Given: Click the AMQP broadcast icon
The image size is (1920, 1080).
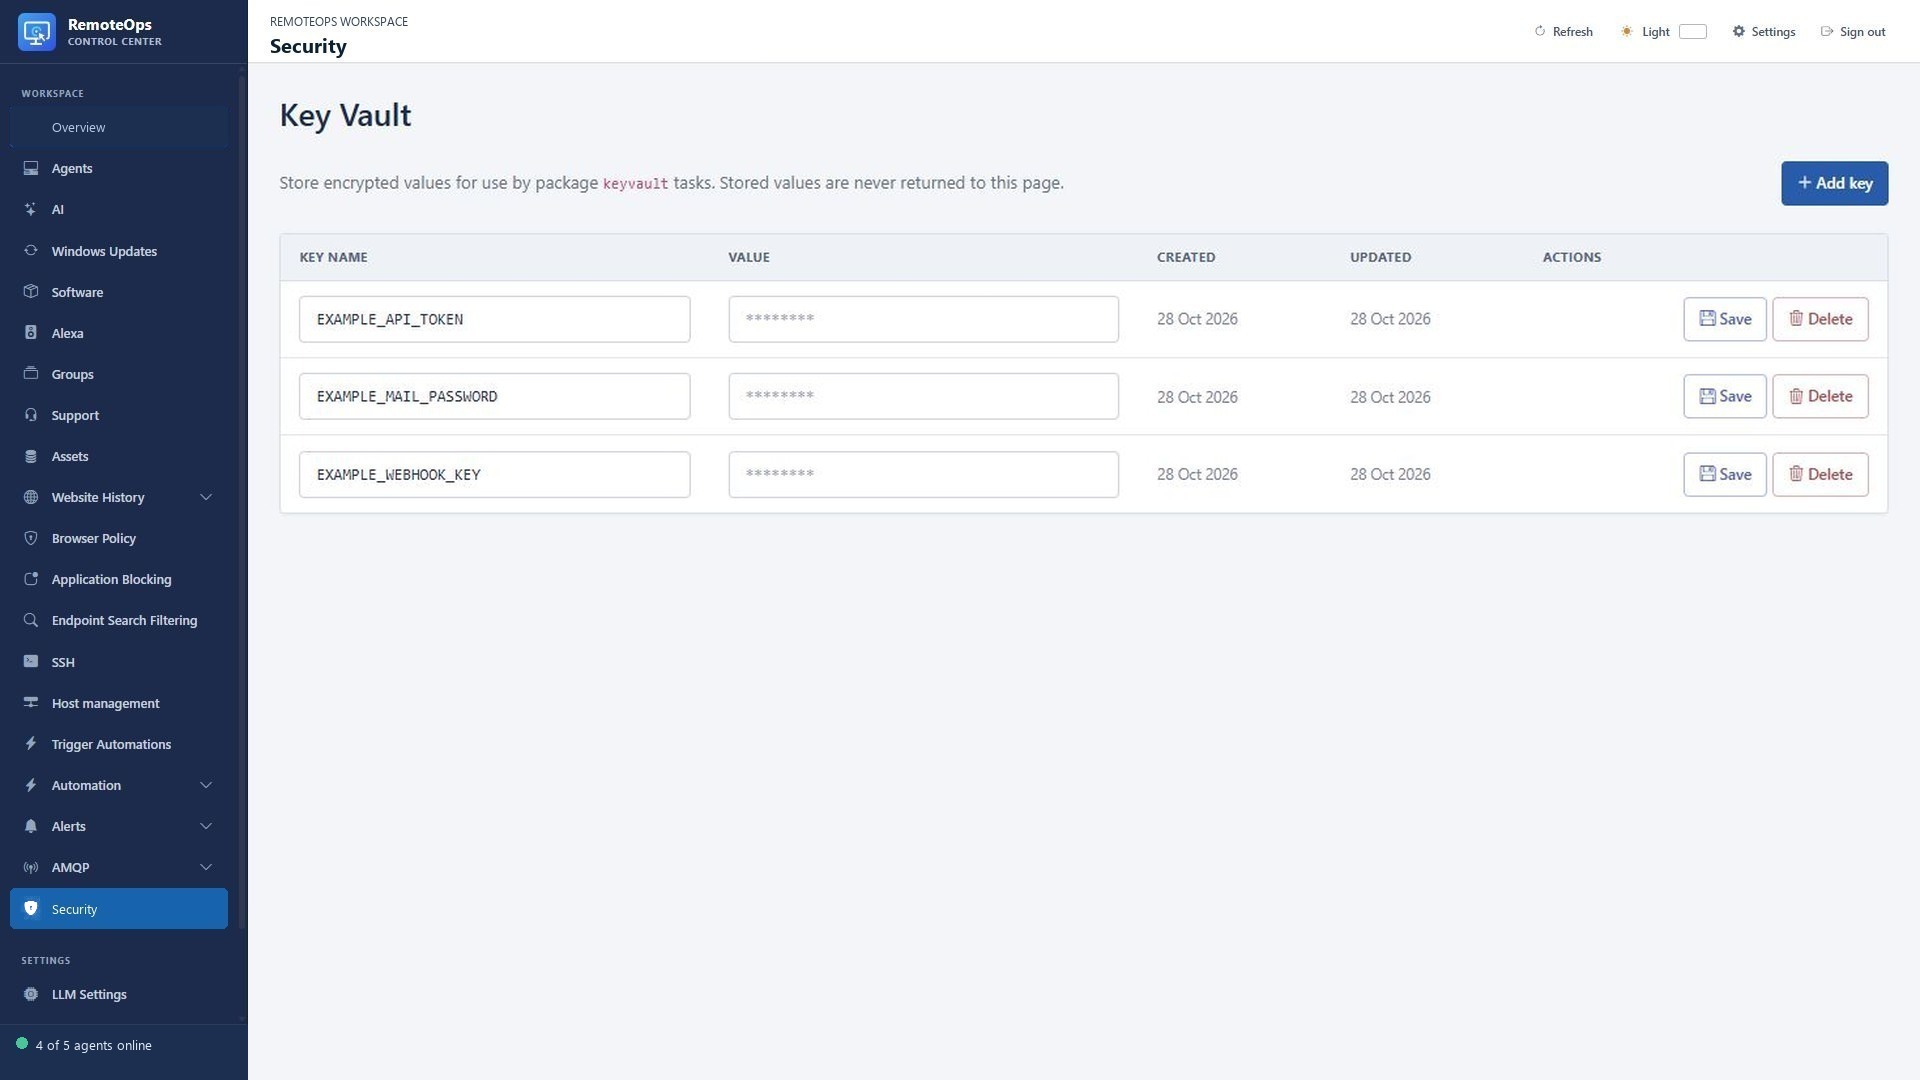Looking at the screenshot, I should pyautogui.click(x=31, y=867).
